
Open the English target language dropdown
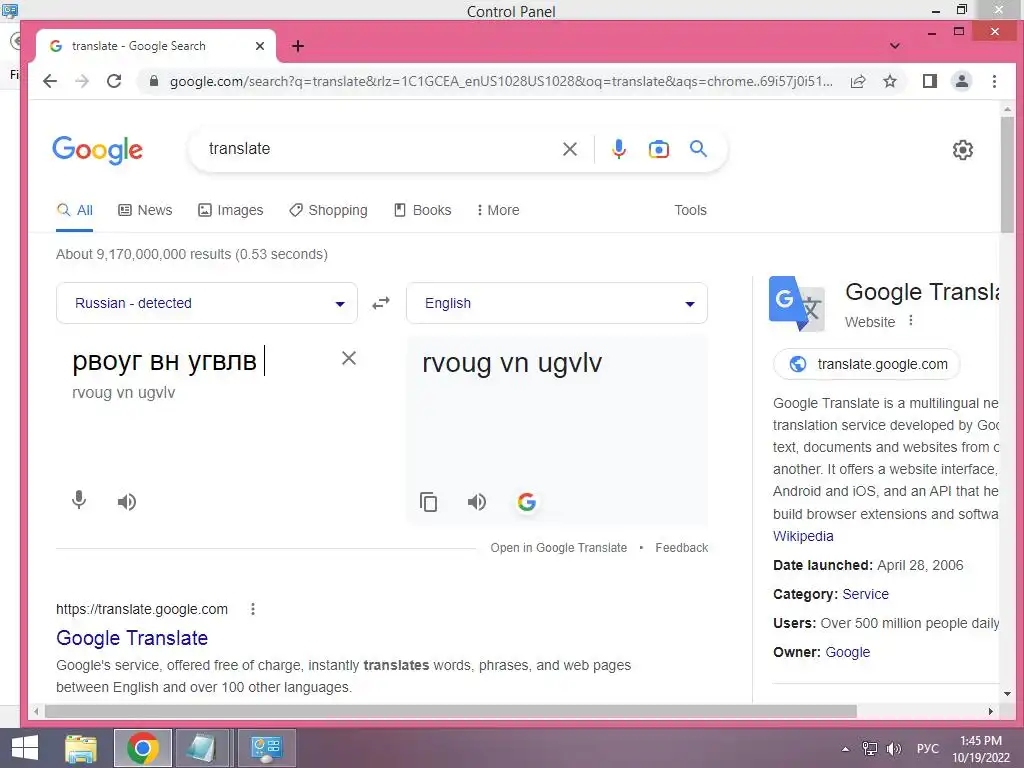coord(557,303)
